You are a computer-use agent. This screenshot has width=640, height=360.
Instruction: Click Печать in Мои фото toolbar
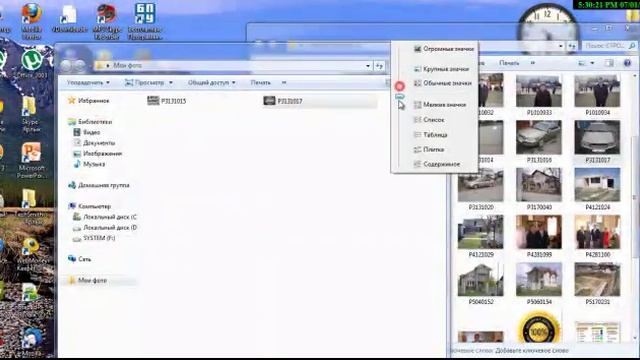coord(260,82)
